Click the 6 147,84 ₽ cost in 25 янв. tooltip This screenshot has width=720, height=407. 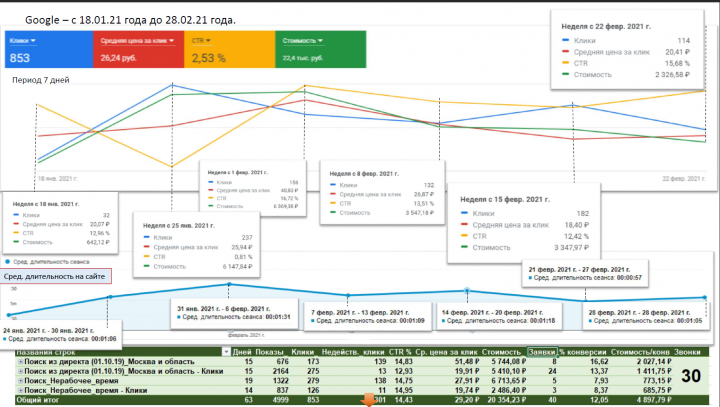click(237, 266)
